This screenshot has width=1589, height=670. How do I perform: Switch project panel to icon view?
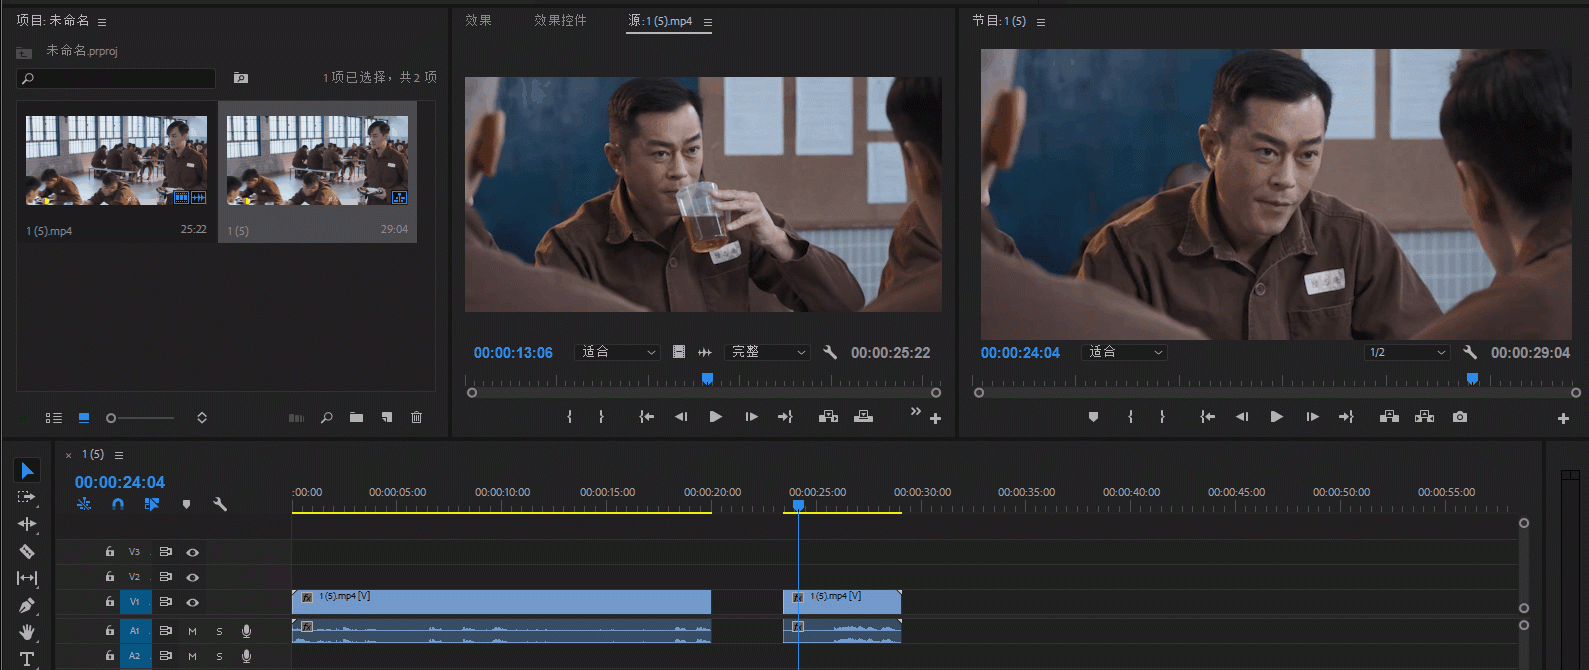[x=84, y=418]
